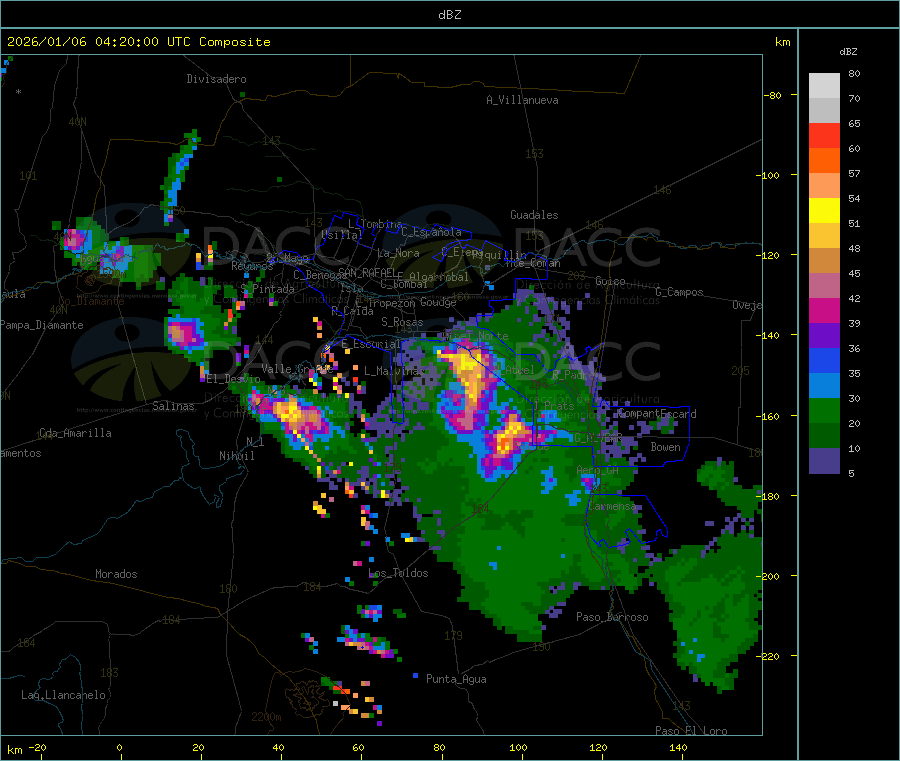Image resolution: width=900 pixels, height=761 pixels.
Task: Click the C_Española label
Action: pos(431,232)
